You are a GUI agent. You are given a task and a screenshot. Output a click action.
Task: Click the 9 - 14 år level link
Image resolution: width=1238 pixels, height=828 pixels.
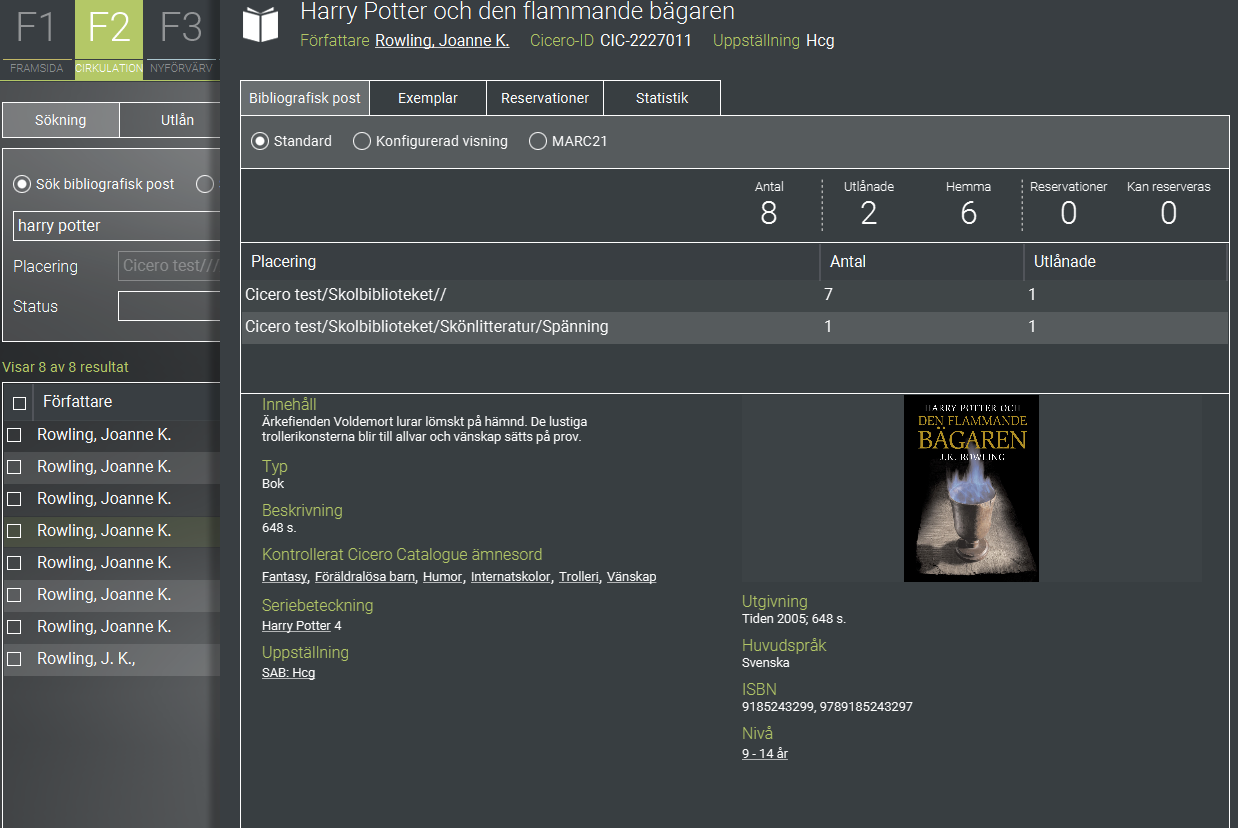765,754
